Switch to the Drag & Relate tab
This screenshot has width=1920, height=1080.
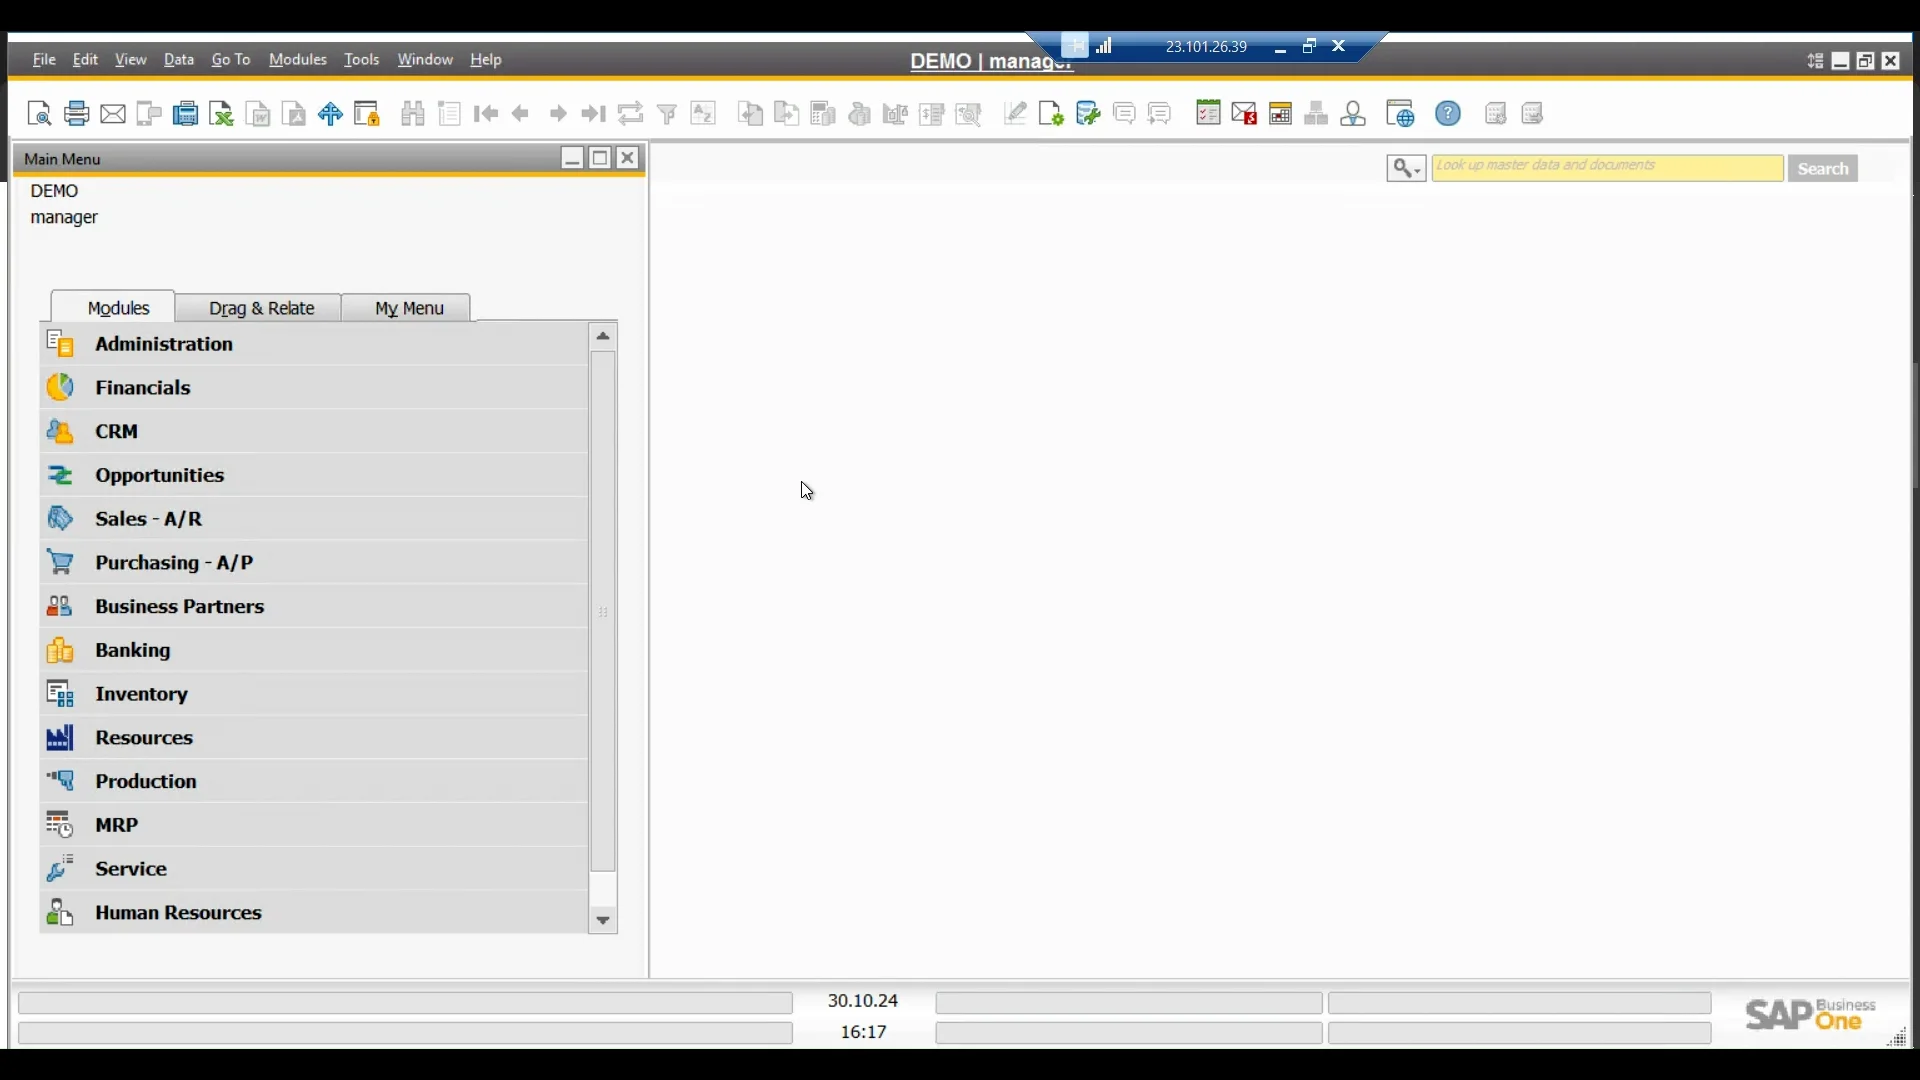point(261,308)
